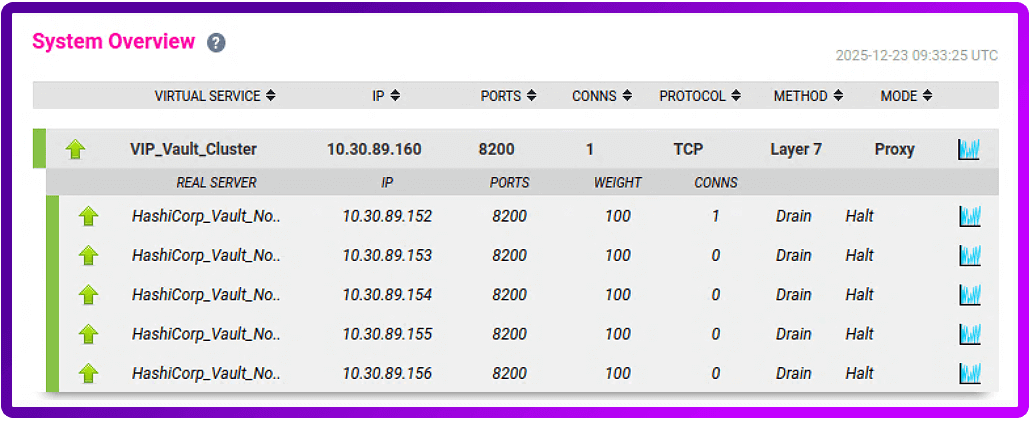The height and width of the screenshot is (422, 1032).
Task: Sort by Virtual Service column
Action: (215, 96)
